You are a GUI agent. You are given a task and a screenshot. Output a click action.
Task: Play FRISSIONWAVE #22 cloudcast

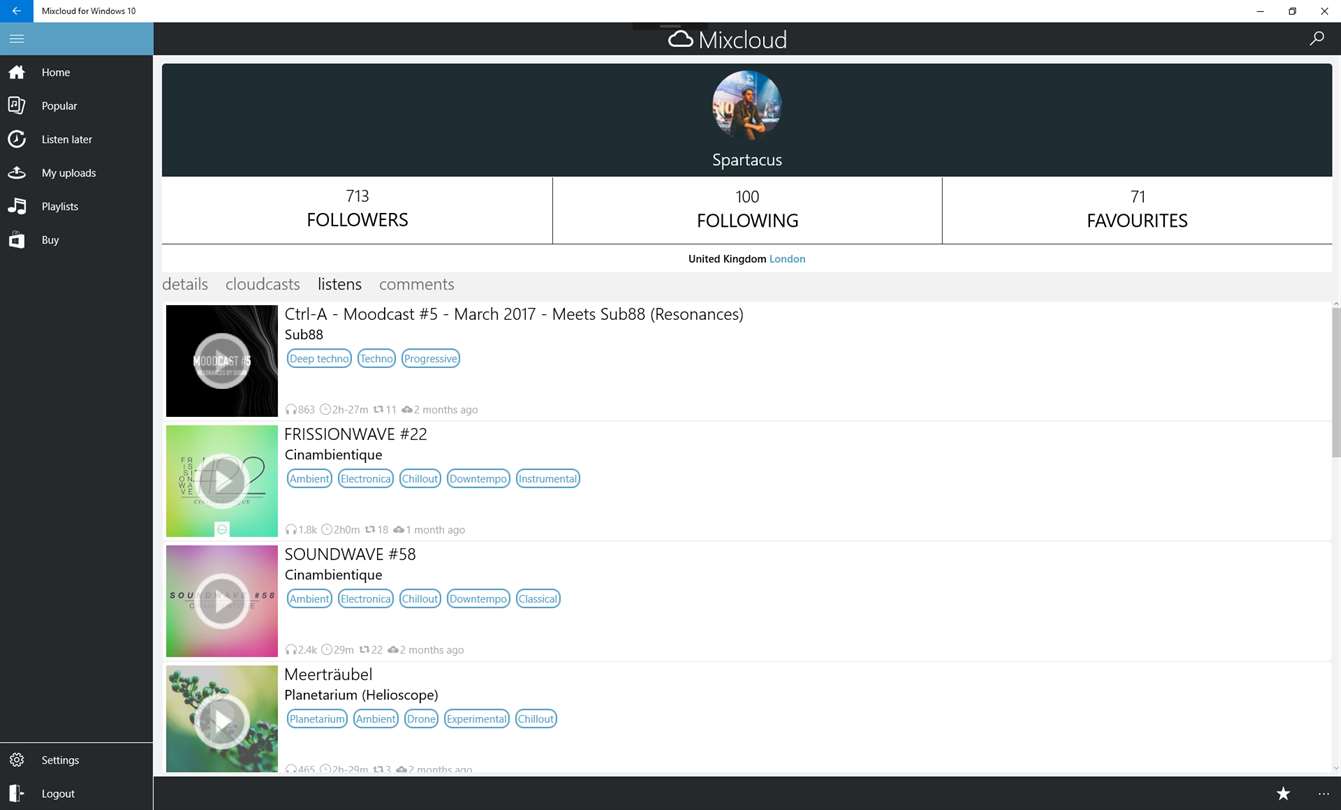coord(222,481)
